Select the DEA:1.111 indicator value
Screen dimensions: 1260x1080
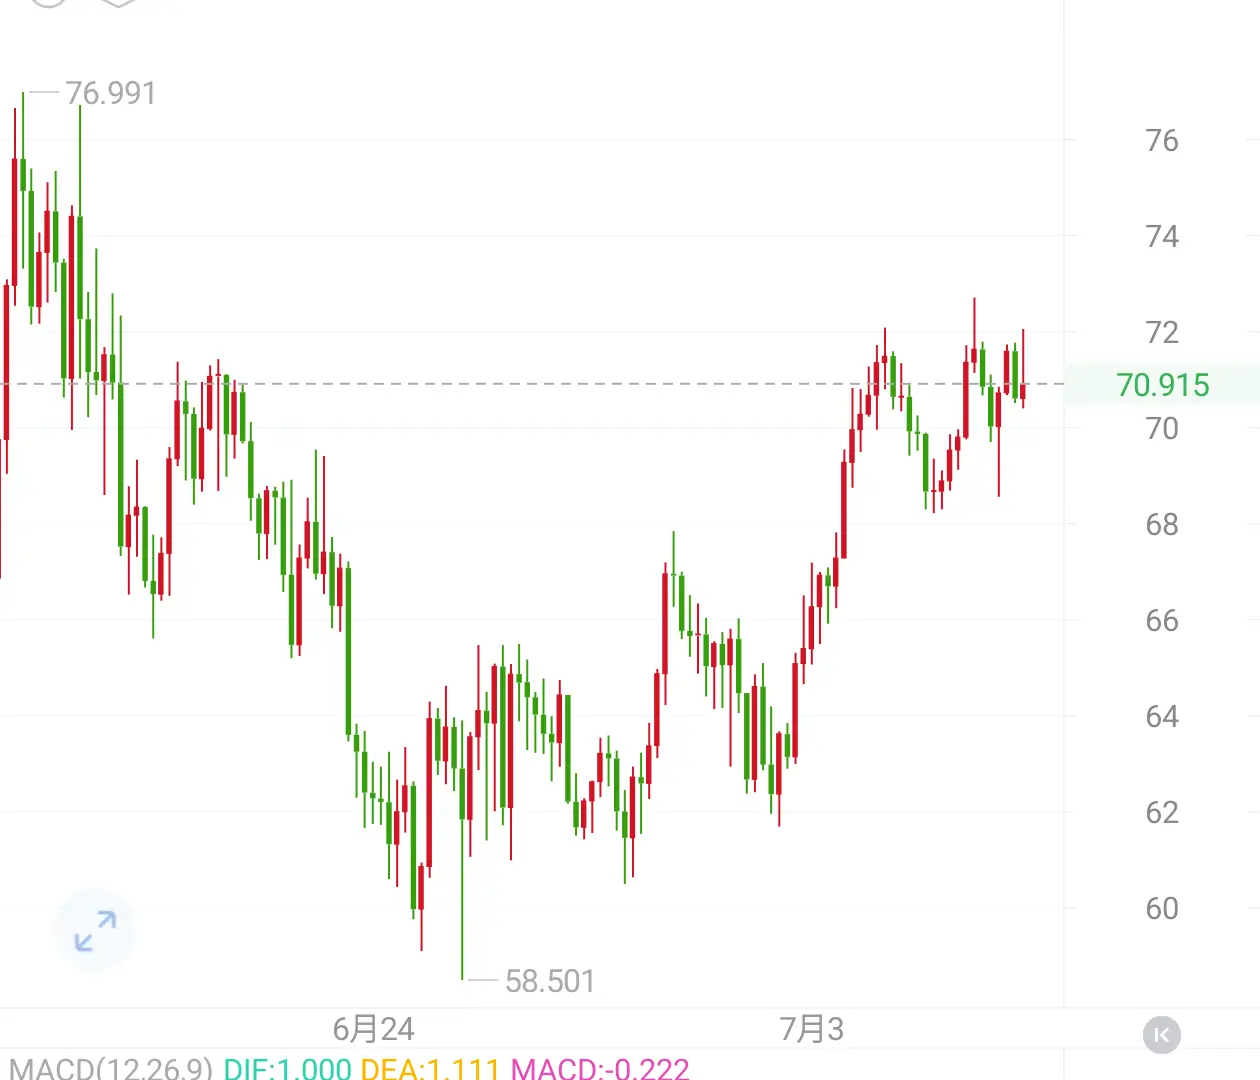[x=430, y=1067]
